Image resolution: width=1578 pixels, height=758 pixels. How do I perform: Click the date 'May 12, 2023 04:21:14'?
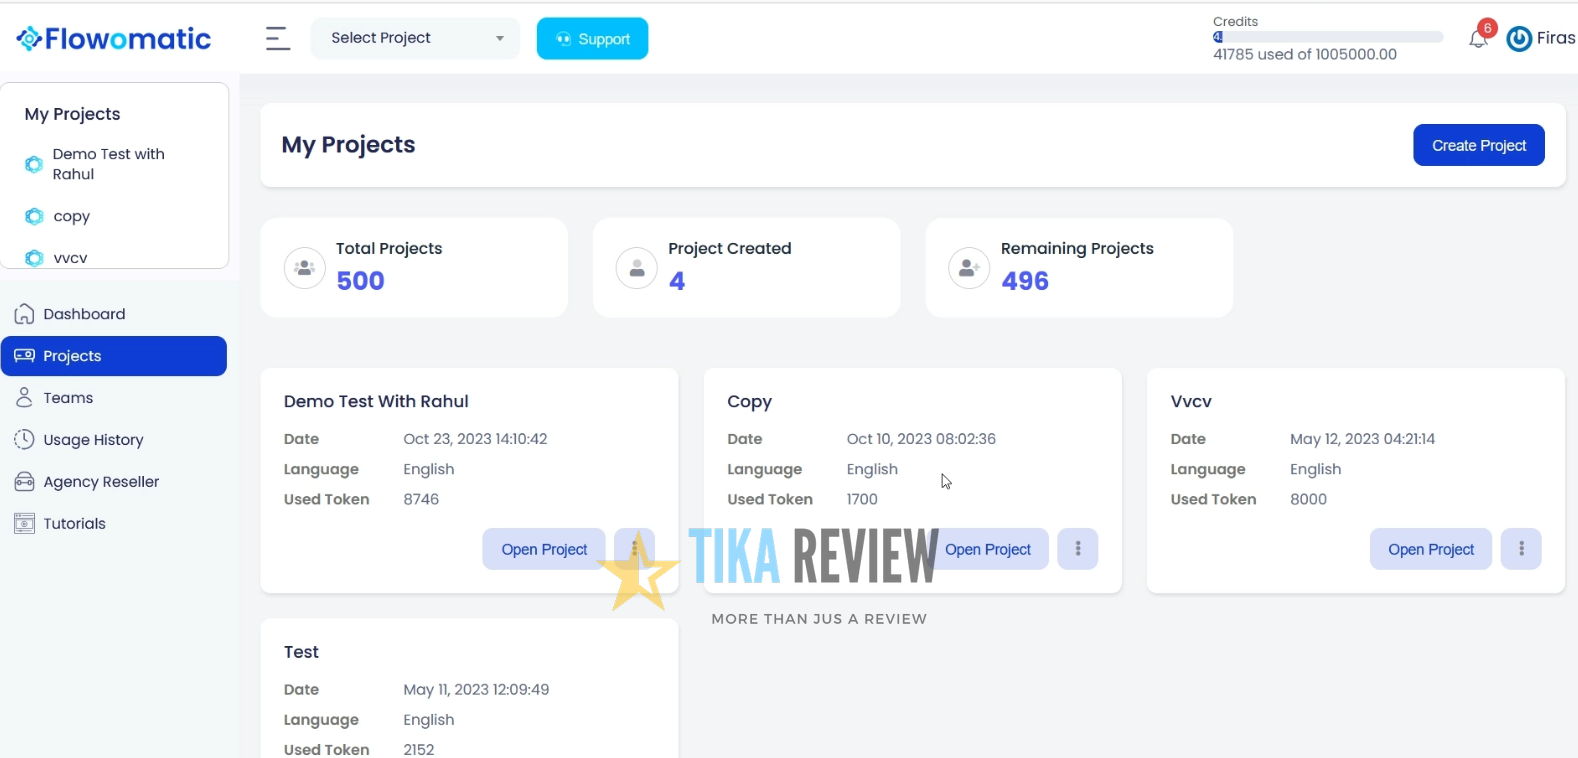[1362, 439]
